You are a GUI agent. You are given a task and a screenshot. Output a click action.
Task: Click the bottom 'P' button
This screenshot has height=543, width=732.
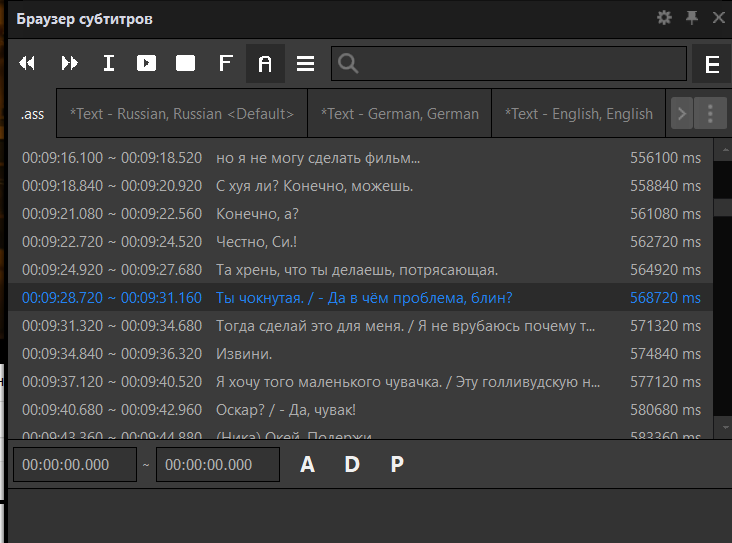[x=397, y=465]
